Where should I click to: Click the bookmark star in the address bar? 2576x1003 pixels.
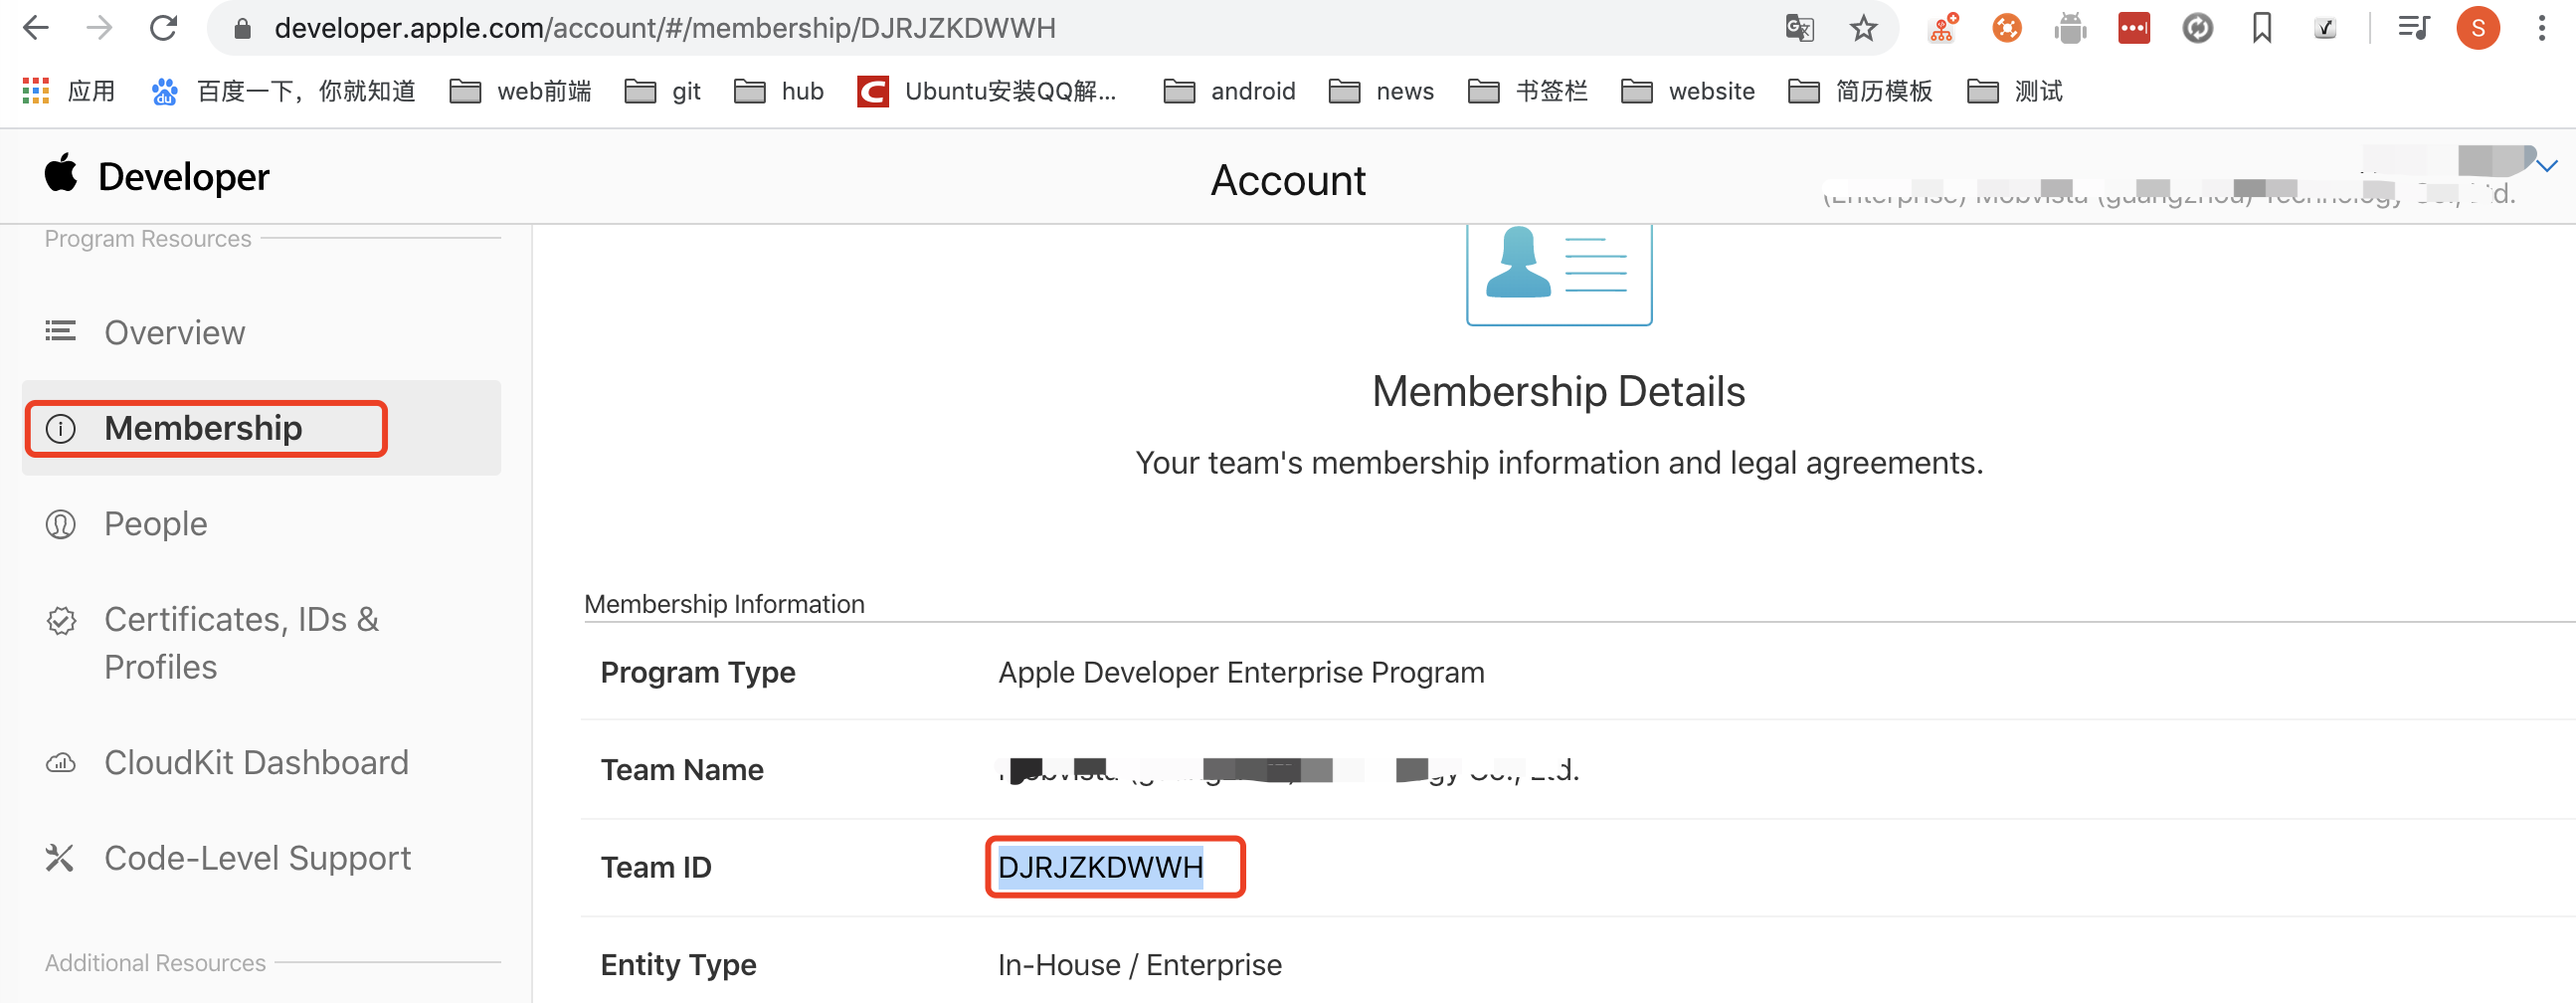point(1863,27)
